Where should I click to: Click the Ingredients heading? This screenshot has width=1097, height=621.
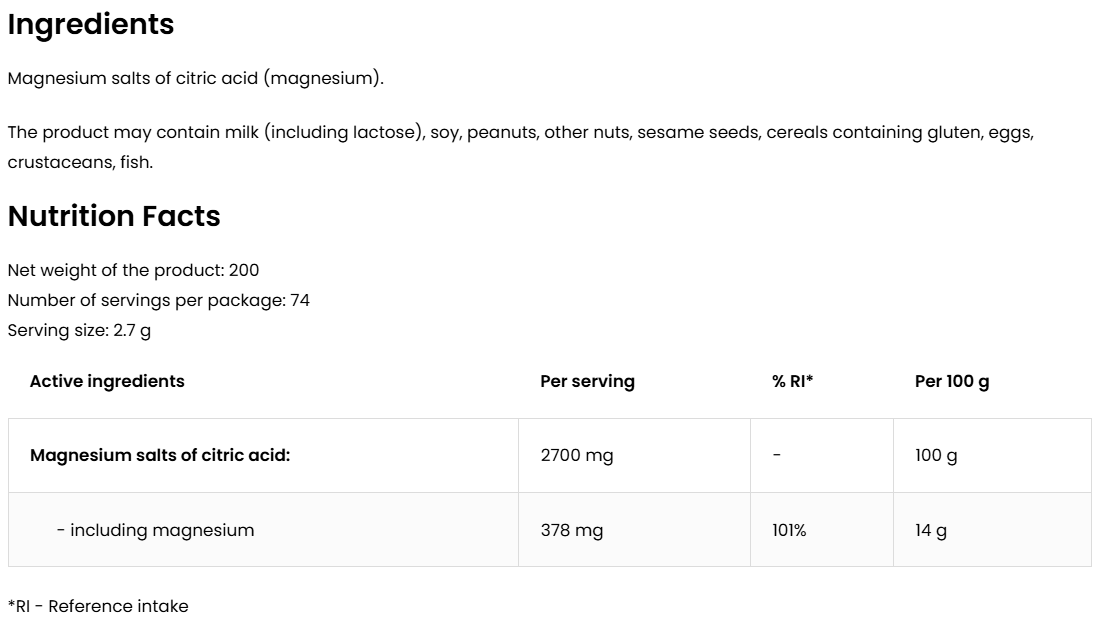point(91,25)
